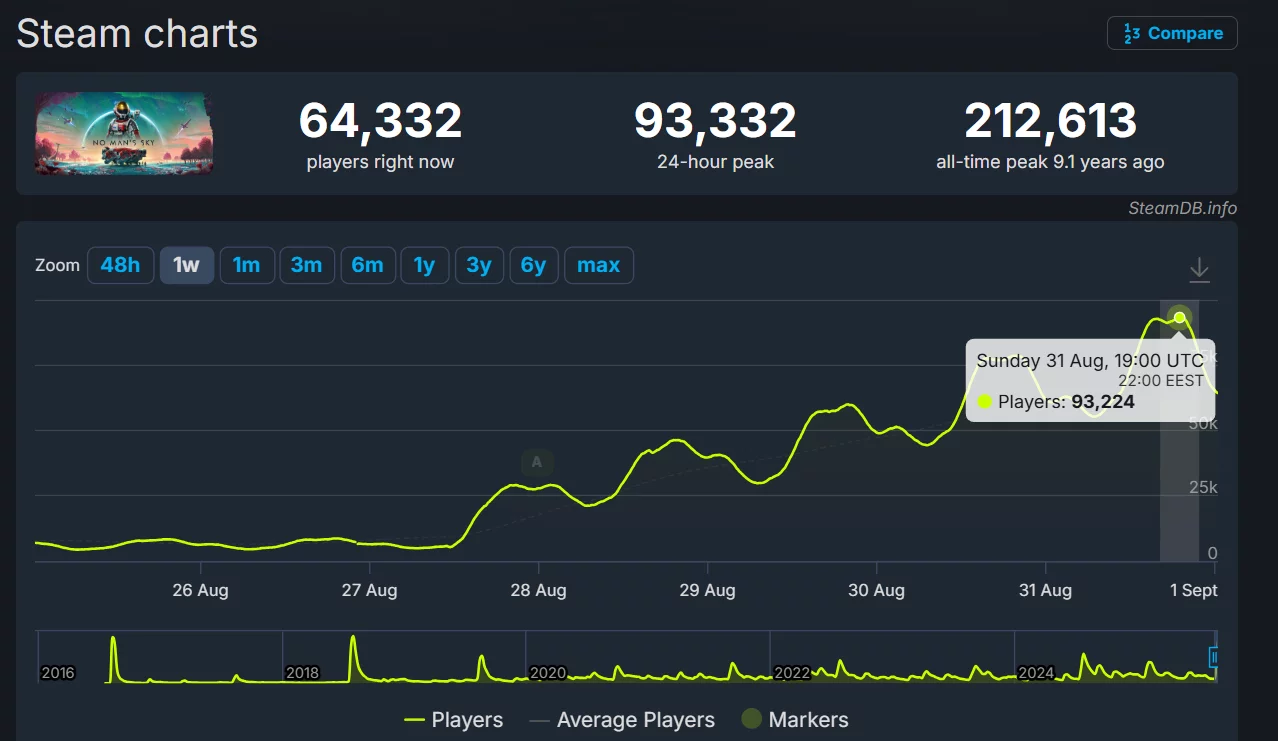Hide Markers via the legend
Screen dimensions: 1278x741
794,720
